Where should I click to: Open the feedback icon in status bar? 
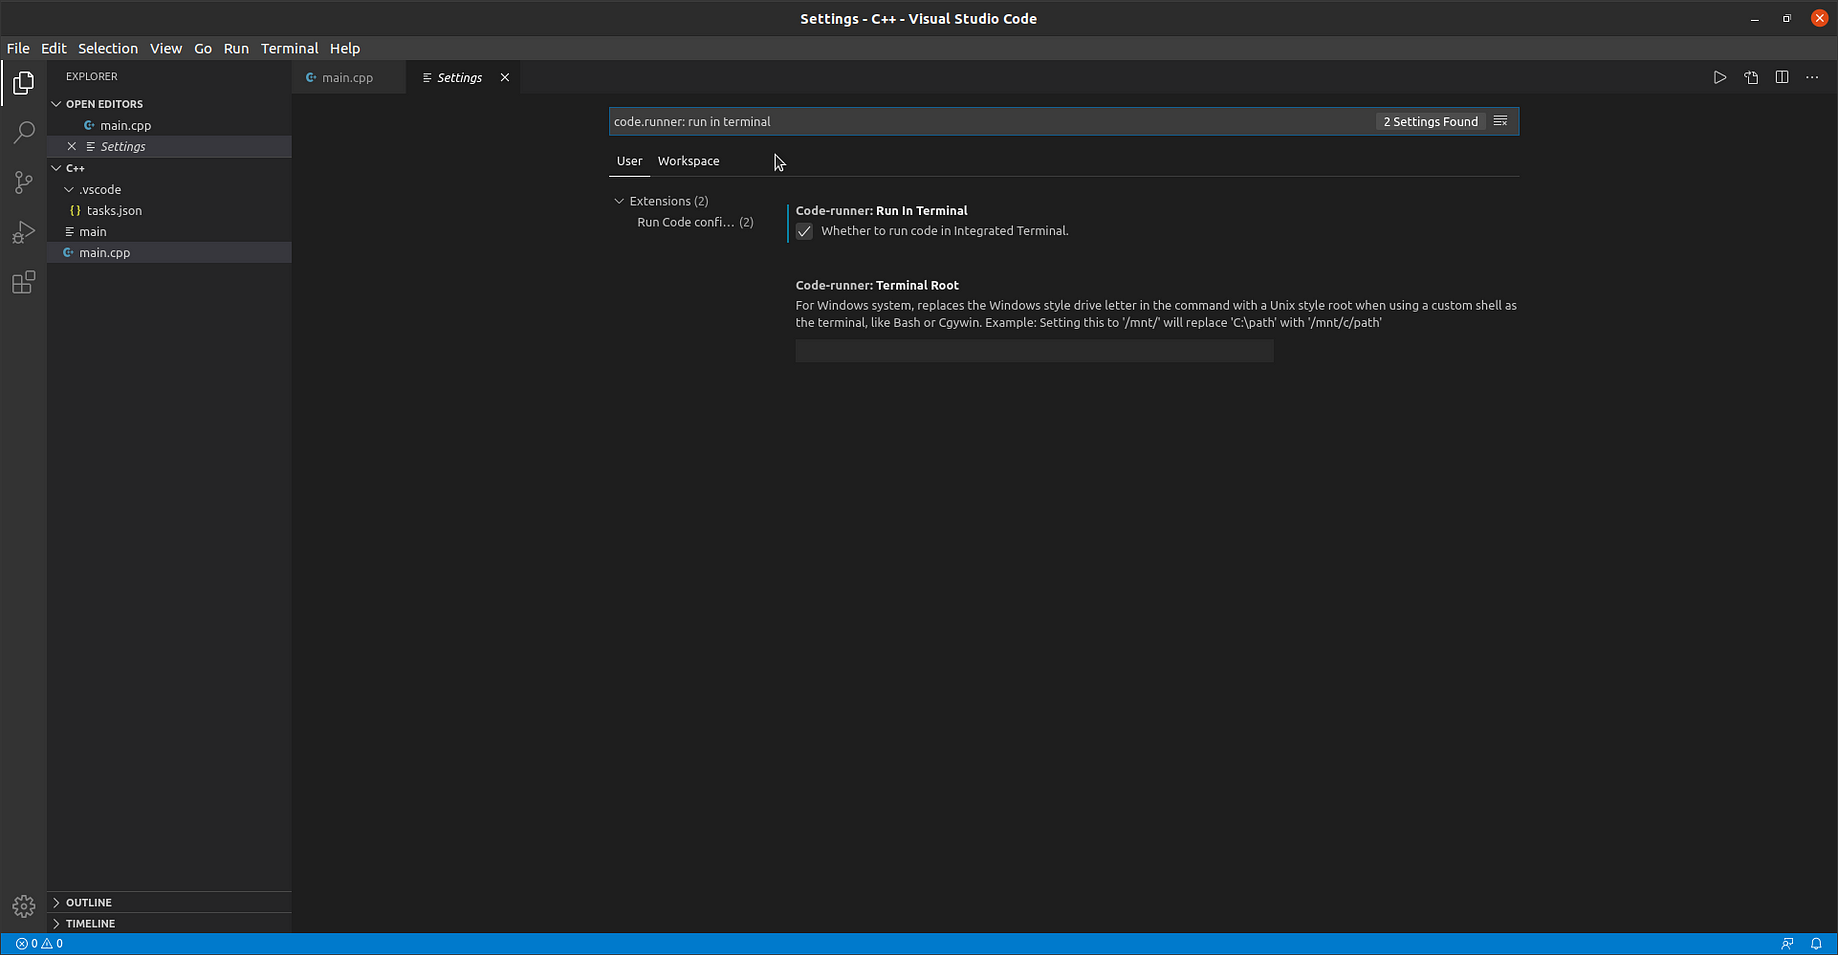tap(1787, 943)
